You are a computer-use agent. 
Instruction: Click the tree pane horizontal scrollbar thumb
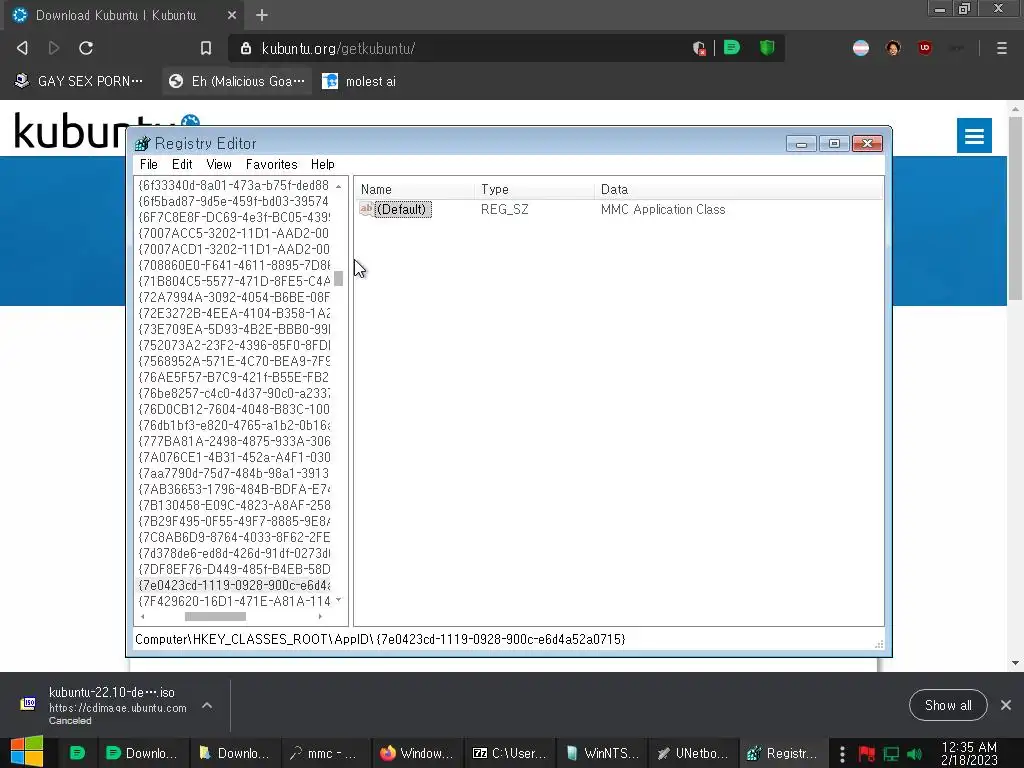[x=215, y=616]
